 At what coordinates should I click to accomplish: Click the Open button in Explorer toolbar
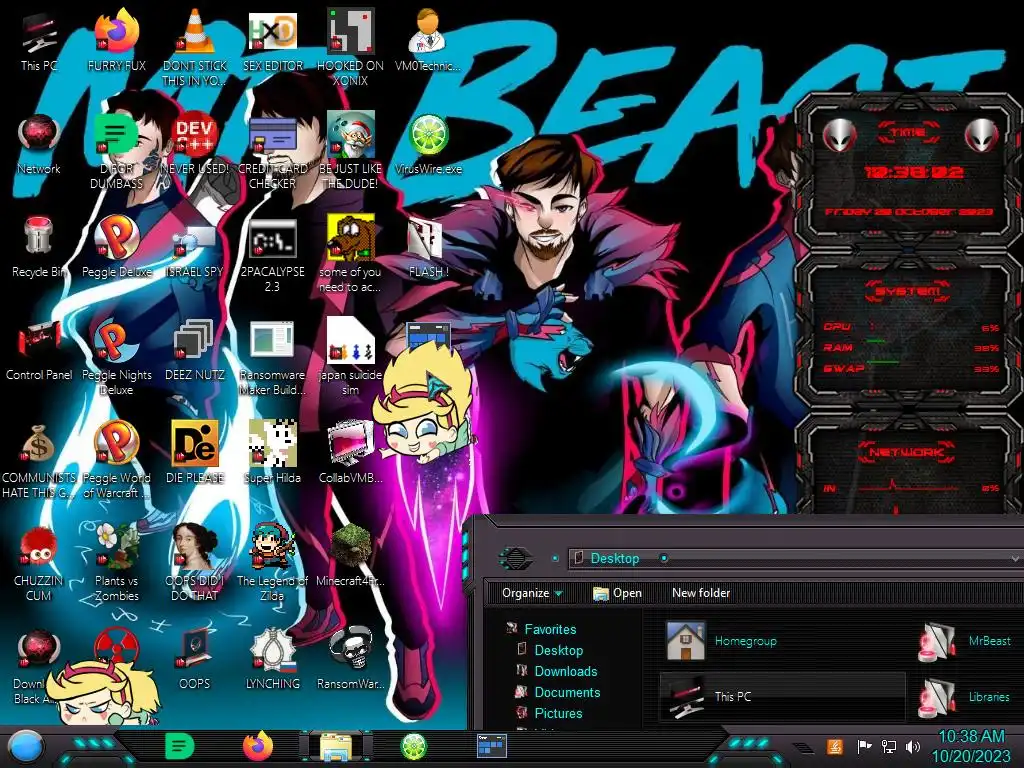point(617,593)
